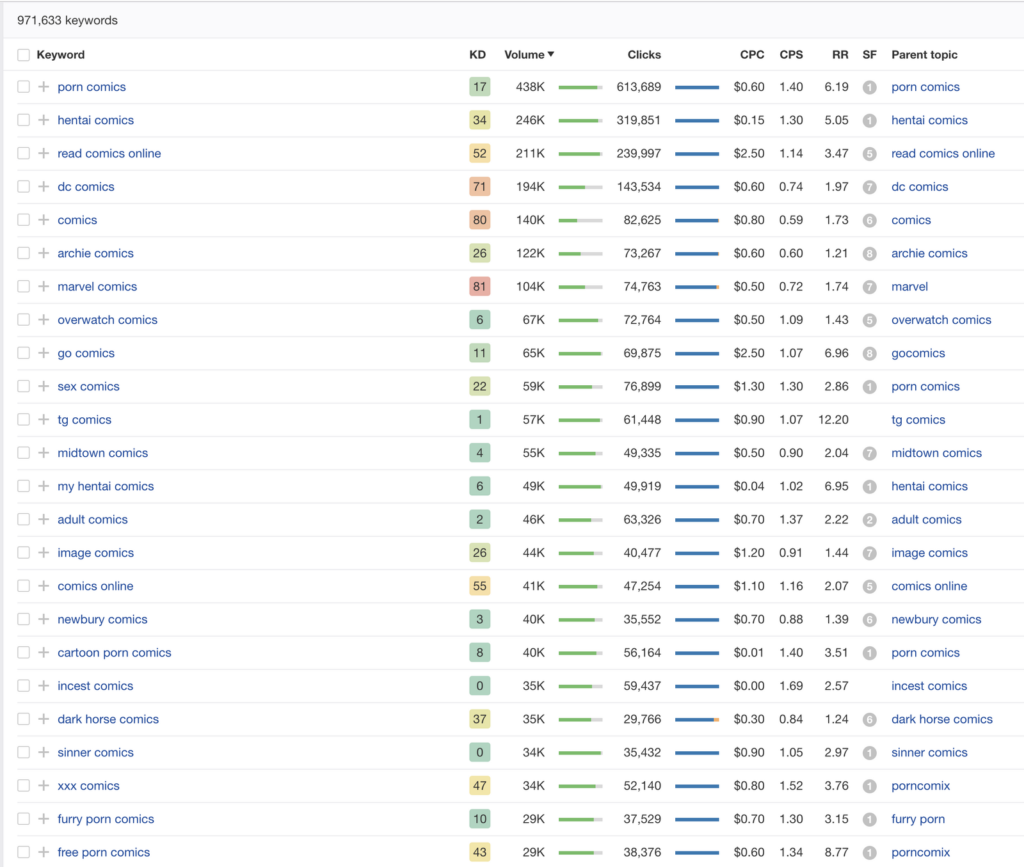The image size is (1024, 867).
Task: Open SERP features badge for archie comics row
Action: pyautogui.click(x=869, y=253)
